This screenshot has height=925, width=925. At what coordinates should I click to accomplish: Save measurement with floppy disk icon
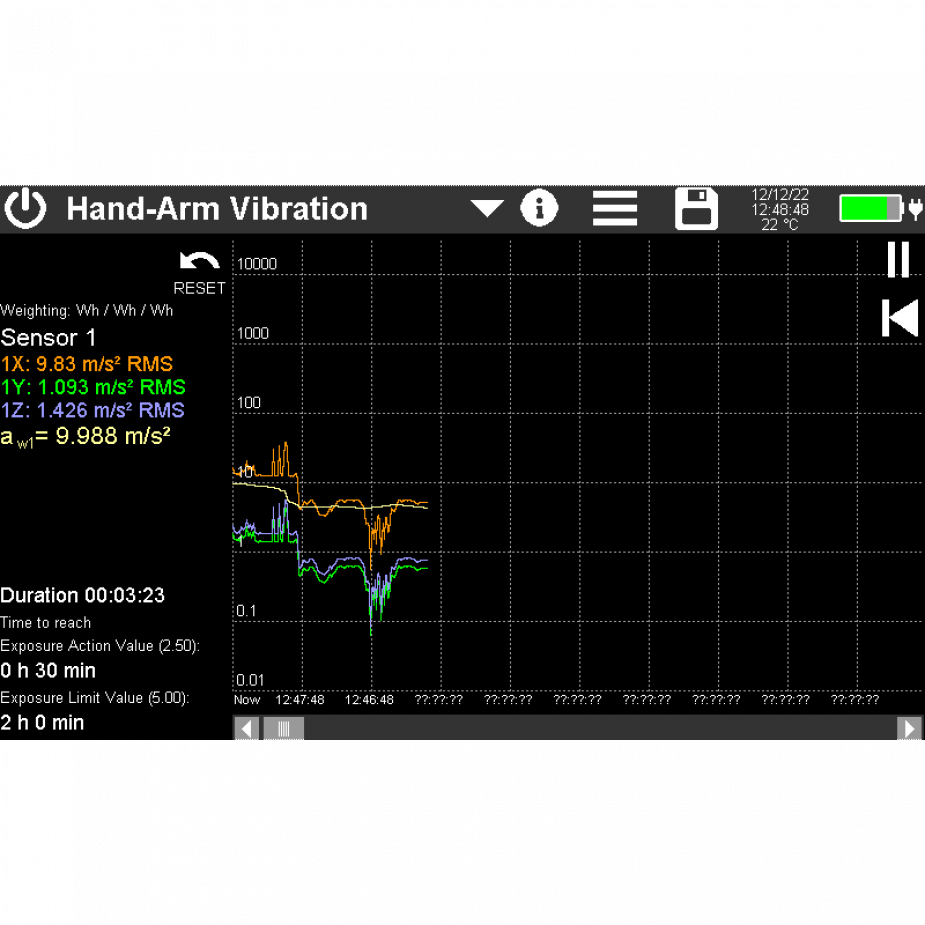(697, 208)
